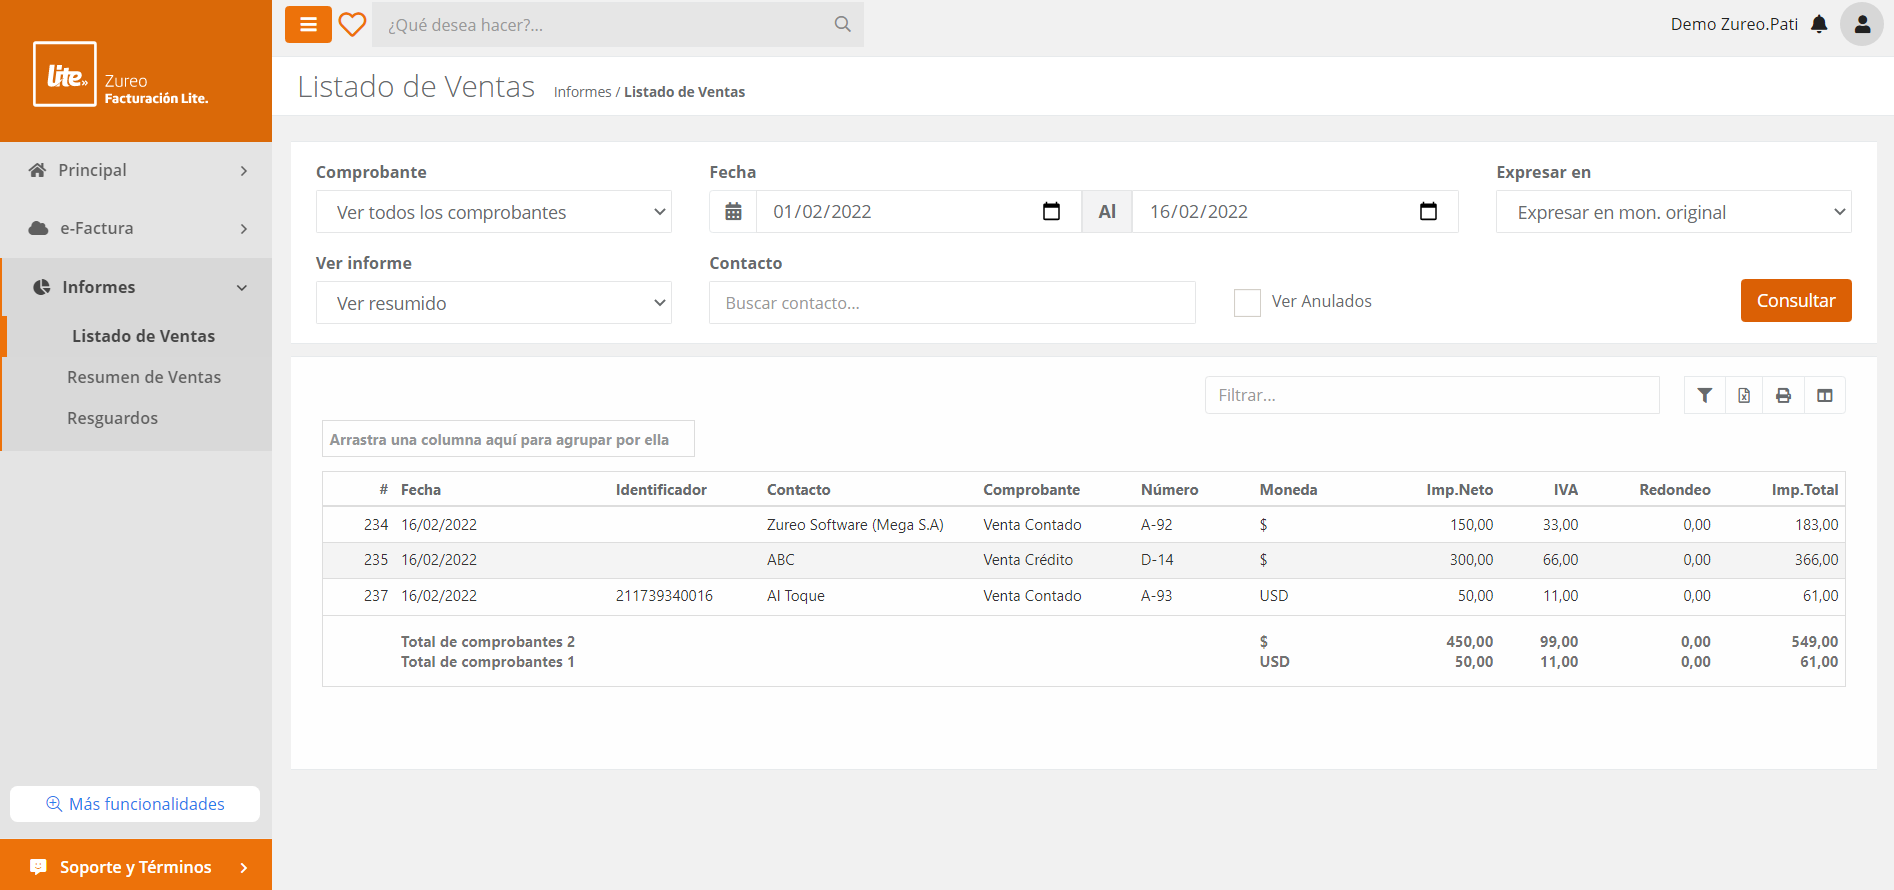Click the Más funcionalidades button
This screenshot has height=890, width=1894.
[135, 804]
